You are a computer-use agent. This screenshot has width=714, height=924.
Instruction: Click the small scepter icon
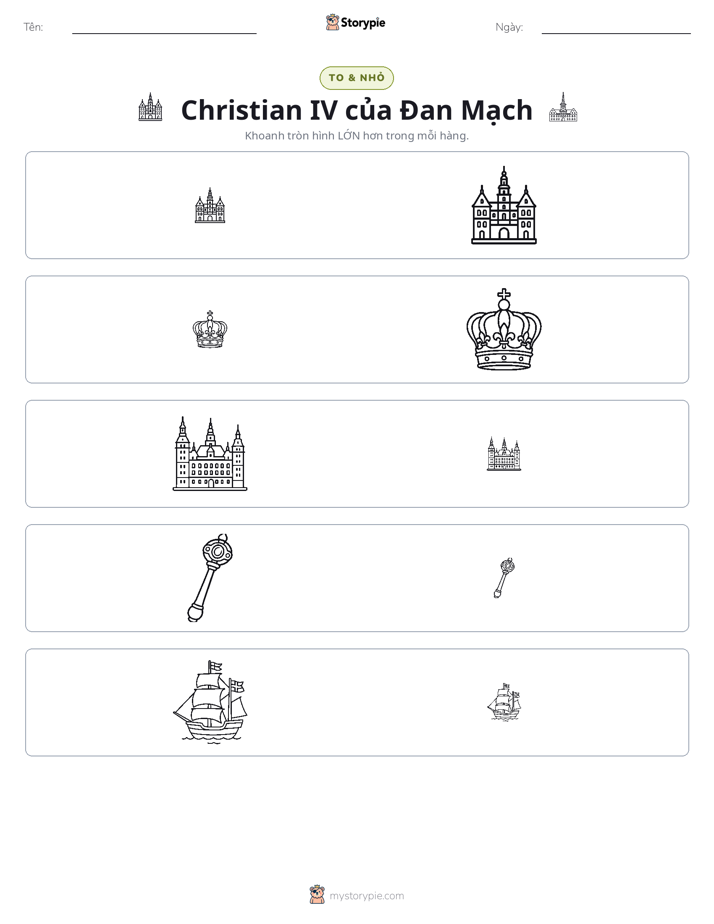(x=504, y=578)
